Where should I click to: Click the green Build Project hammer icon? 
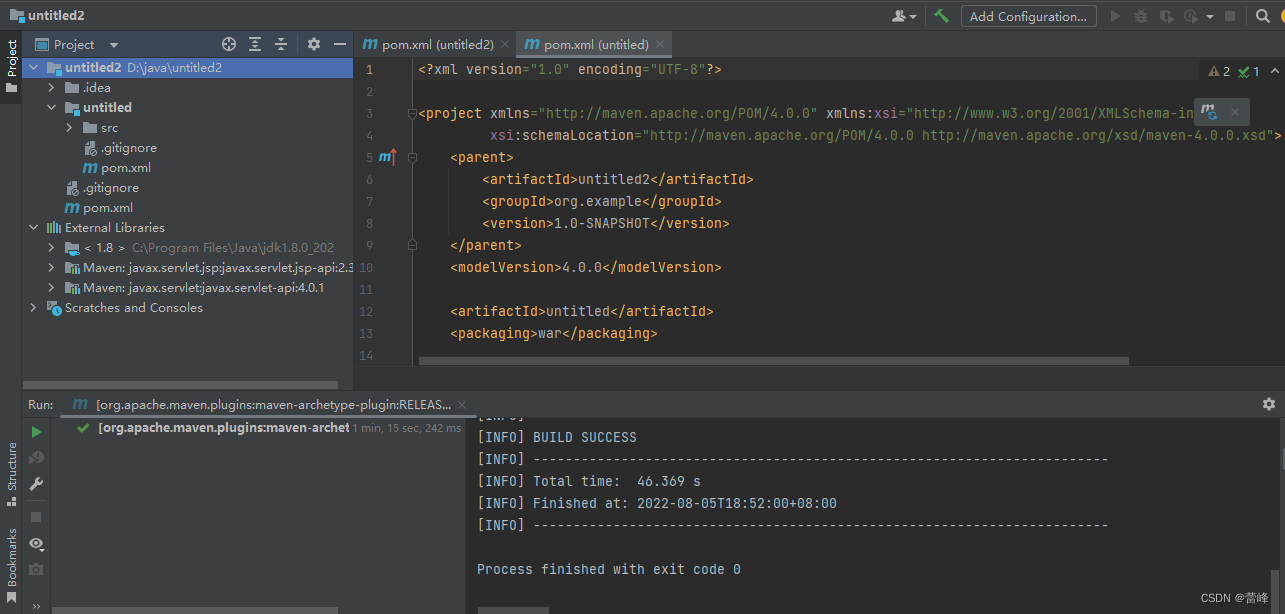point(941,16)
